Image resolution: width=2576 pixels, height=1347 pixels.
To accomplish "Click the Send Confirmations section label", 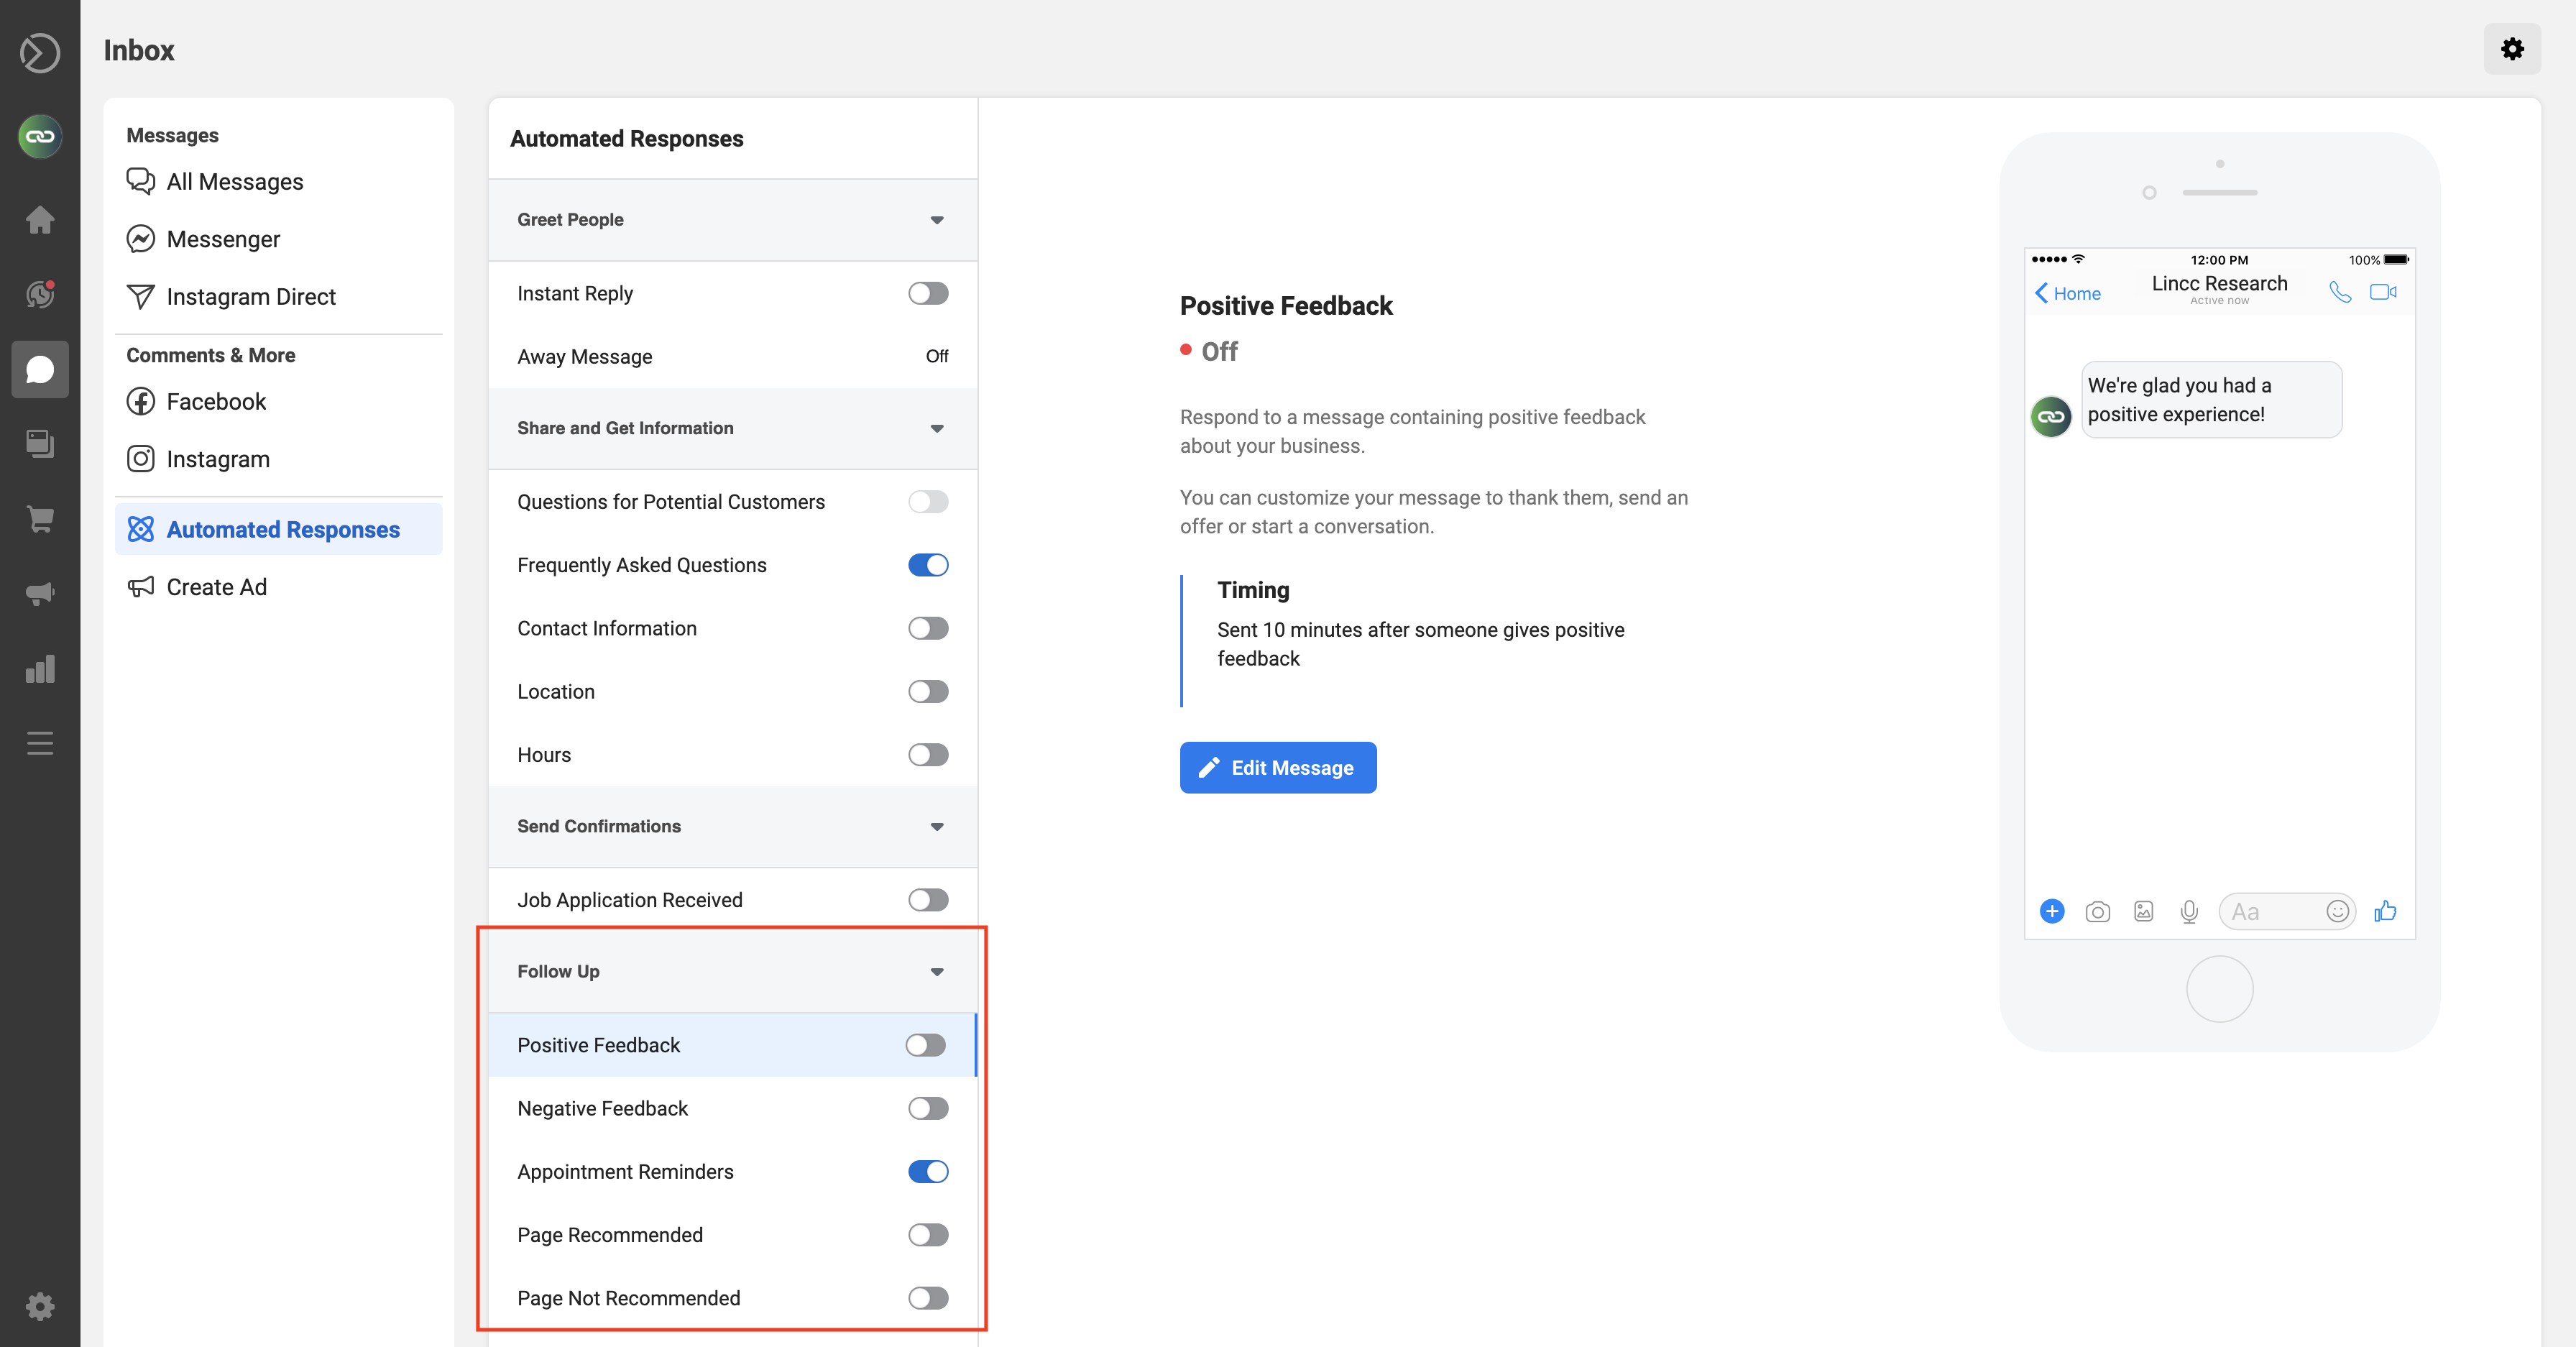I will [x=598, y=826].
